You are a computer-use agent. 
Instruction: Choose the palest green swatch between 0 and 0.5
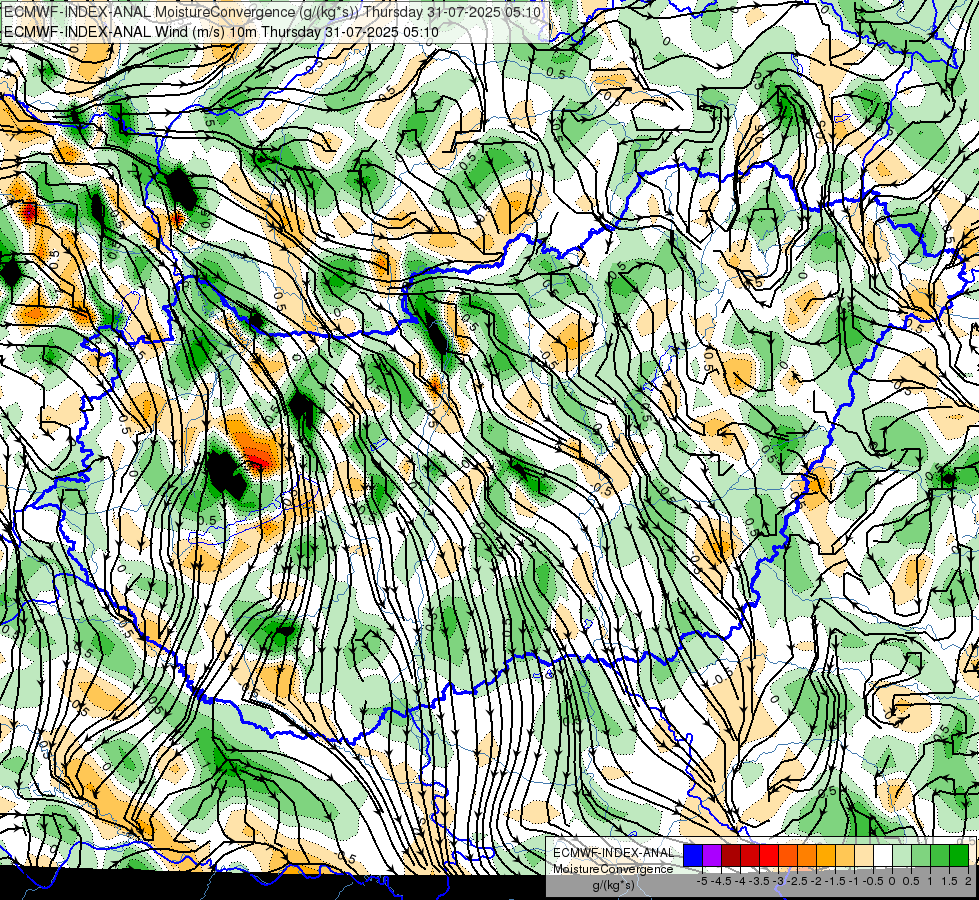(x=902, y=855)
